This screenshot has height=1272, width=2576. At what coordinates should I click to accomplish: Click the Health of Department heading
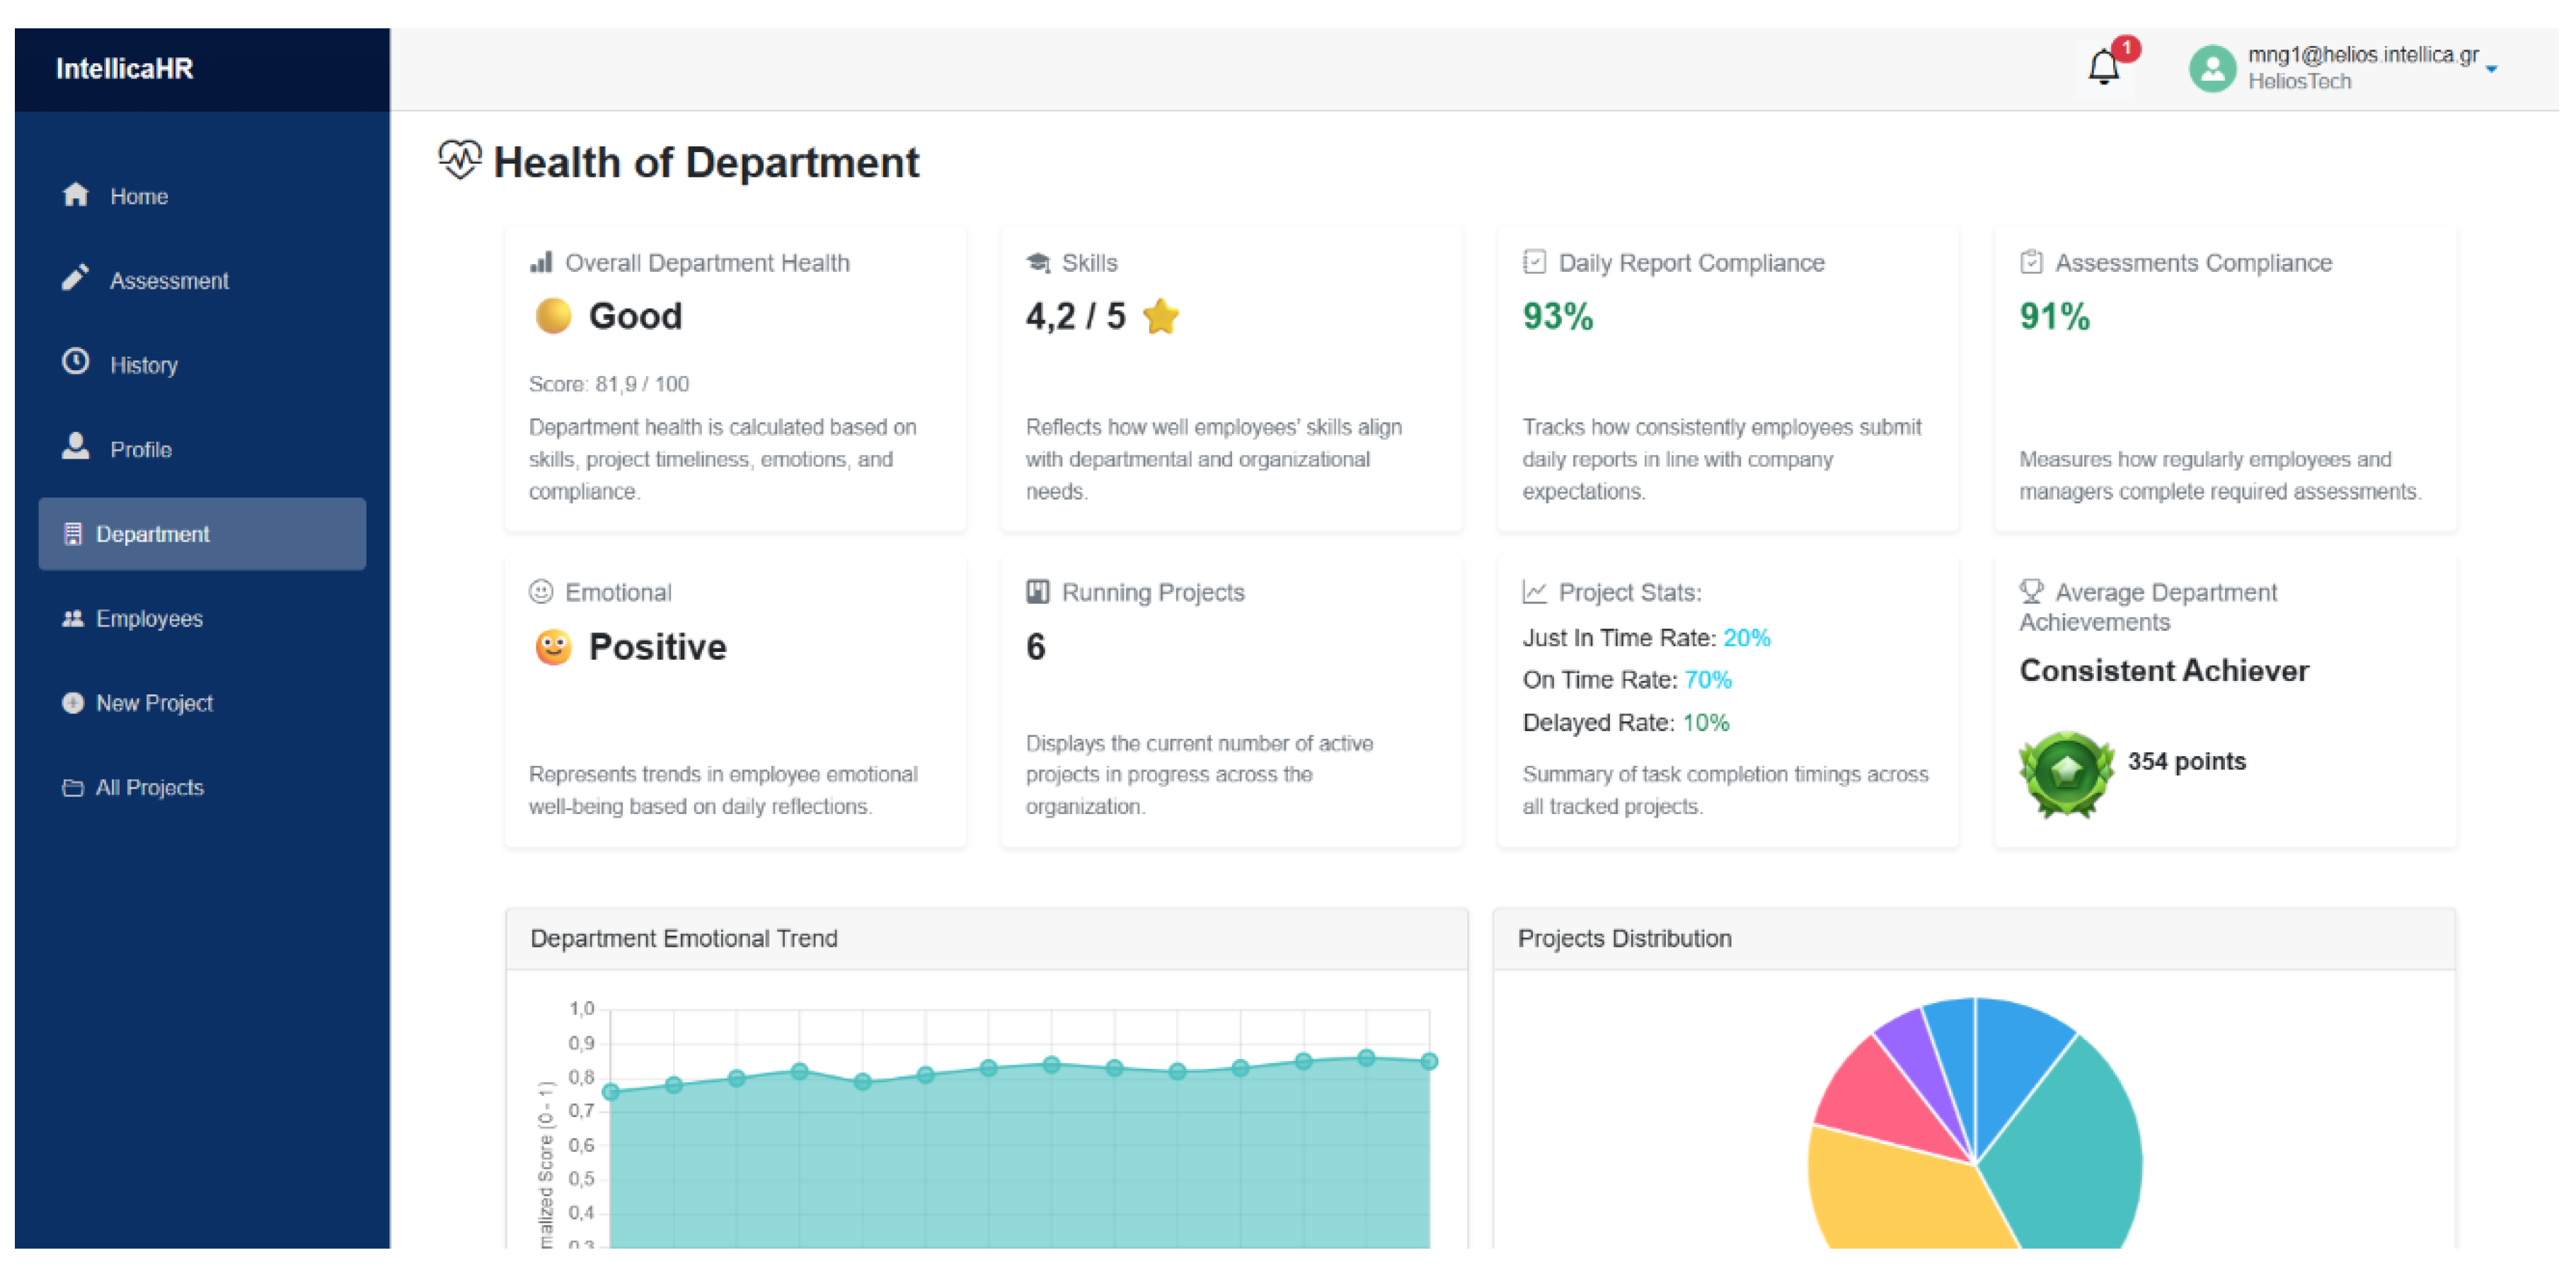point(706,162)
